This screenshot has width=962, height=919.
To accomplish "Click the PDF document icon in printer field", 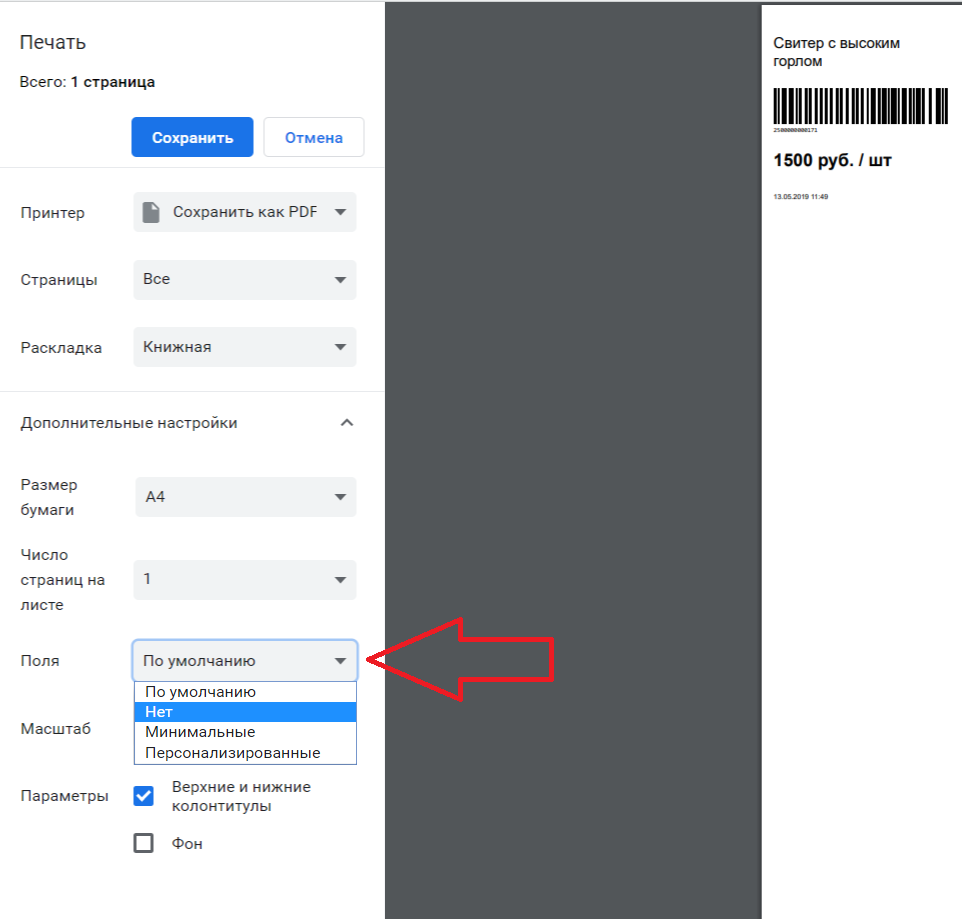I will coord(151,212).
